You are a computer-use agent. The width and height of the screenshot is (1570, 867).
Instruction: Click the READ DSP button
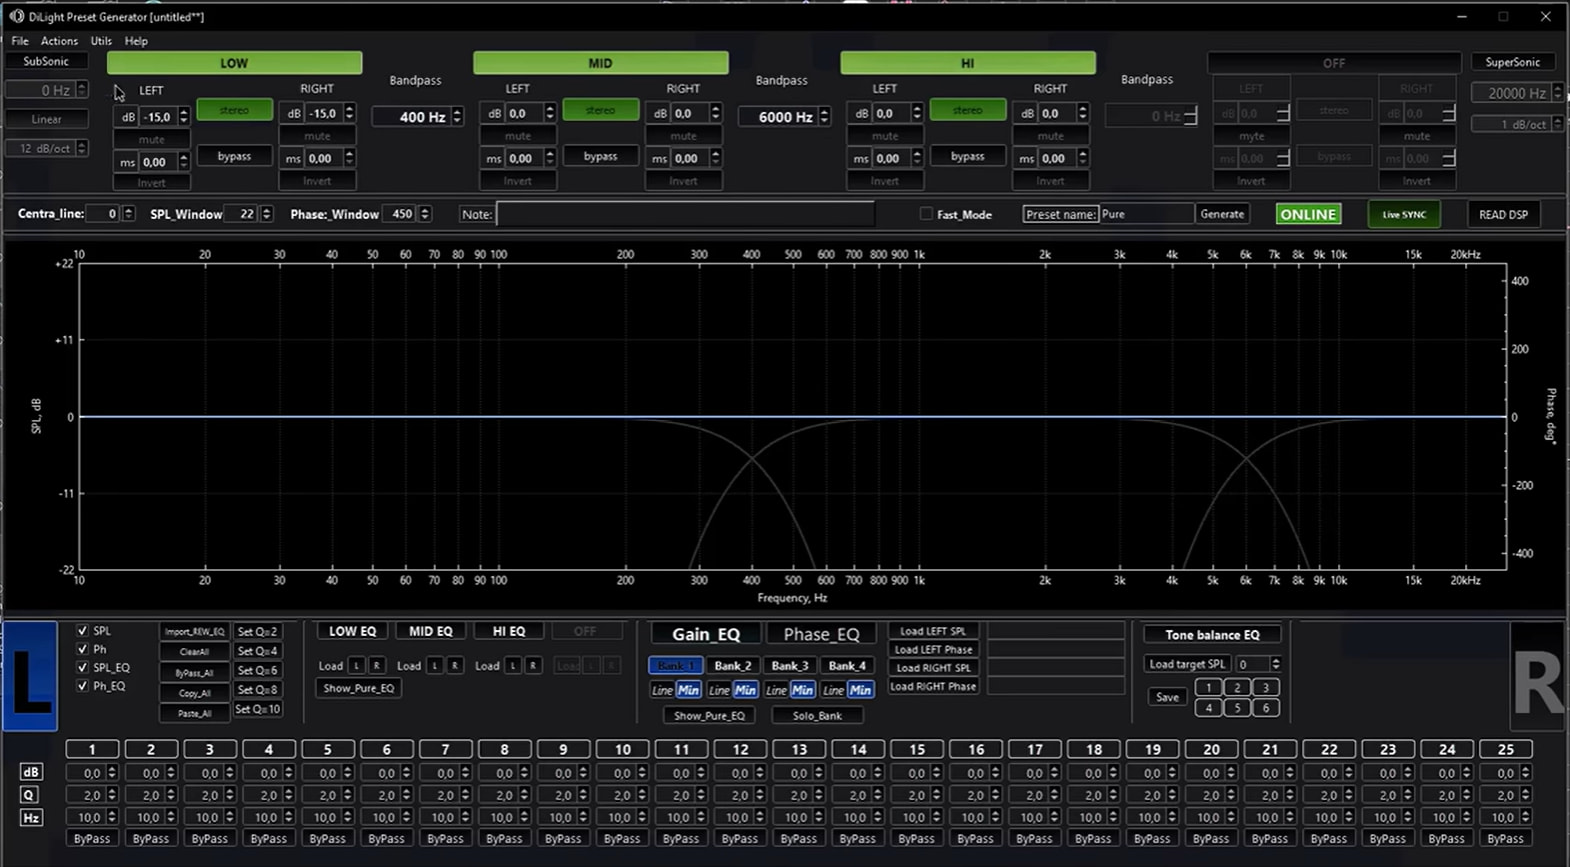[1503, 214]
